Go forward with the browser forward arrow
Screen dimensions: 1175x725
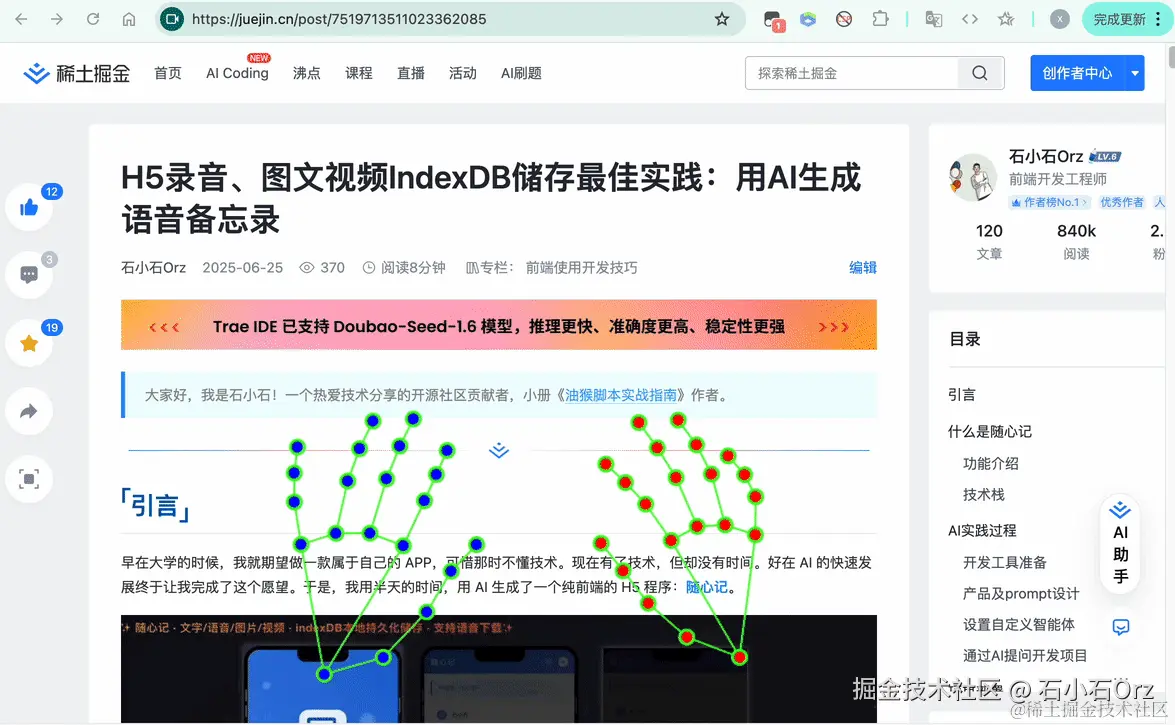57,19
